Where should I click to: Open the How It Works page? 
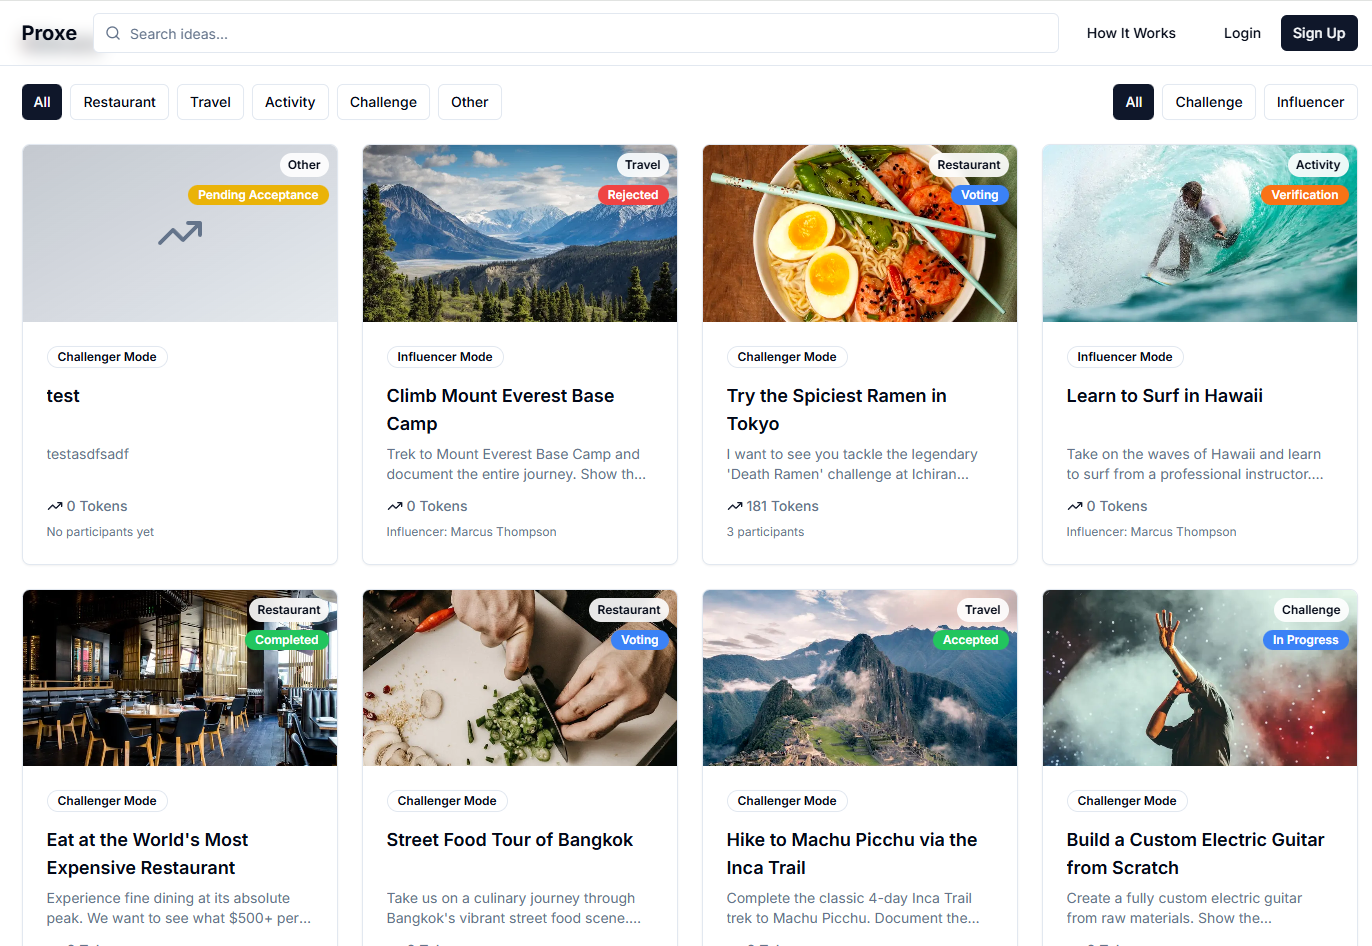click(1131, 33)
